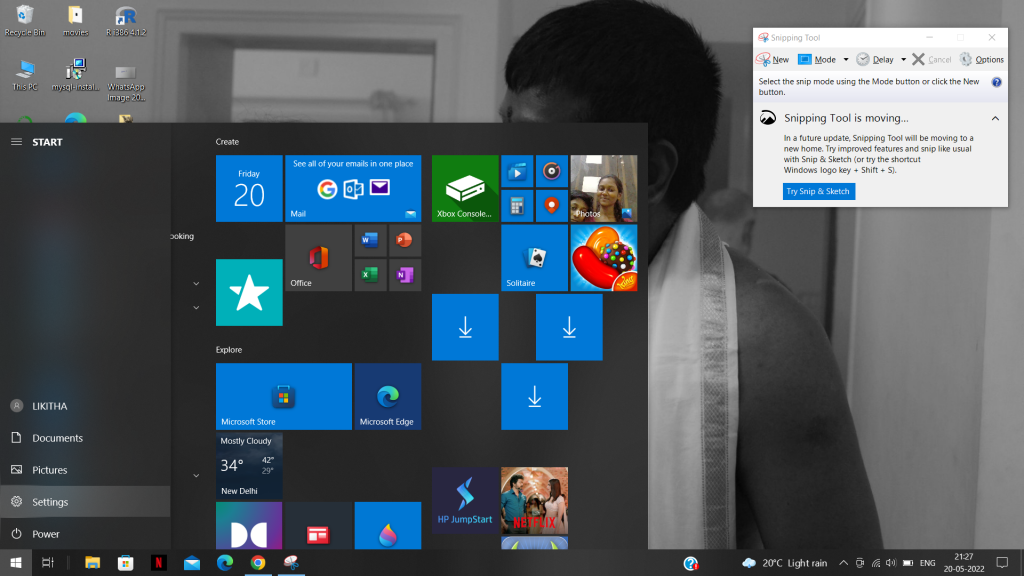Collapse the 'Snipping Tool is moving' notice
The width and height of the screenshot is (1024, 576).
pos(995,118)
